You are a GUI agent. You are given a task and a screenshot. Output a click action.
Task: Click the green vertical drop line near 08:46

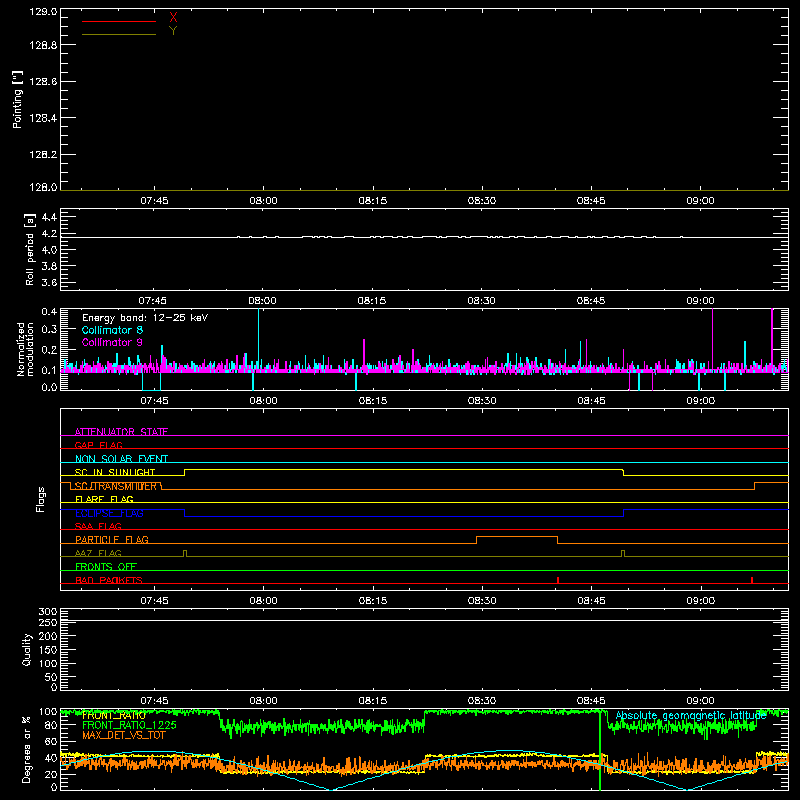tap(600, 750)
